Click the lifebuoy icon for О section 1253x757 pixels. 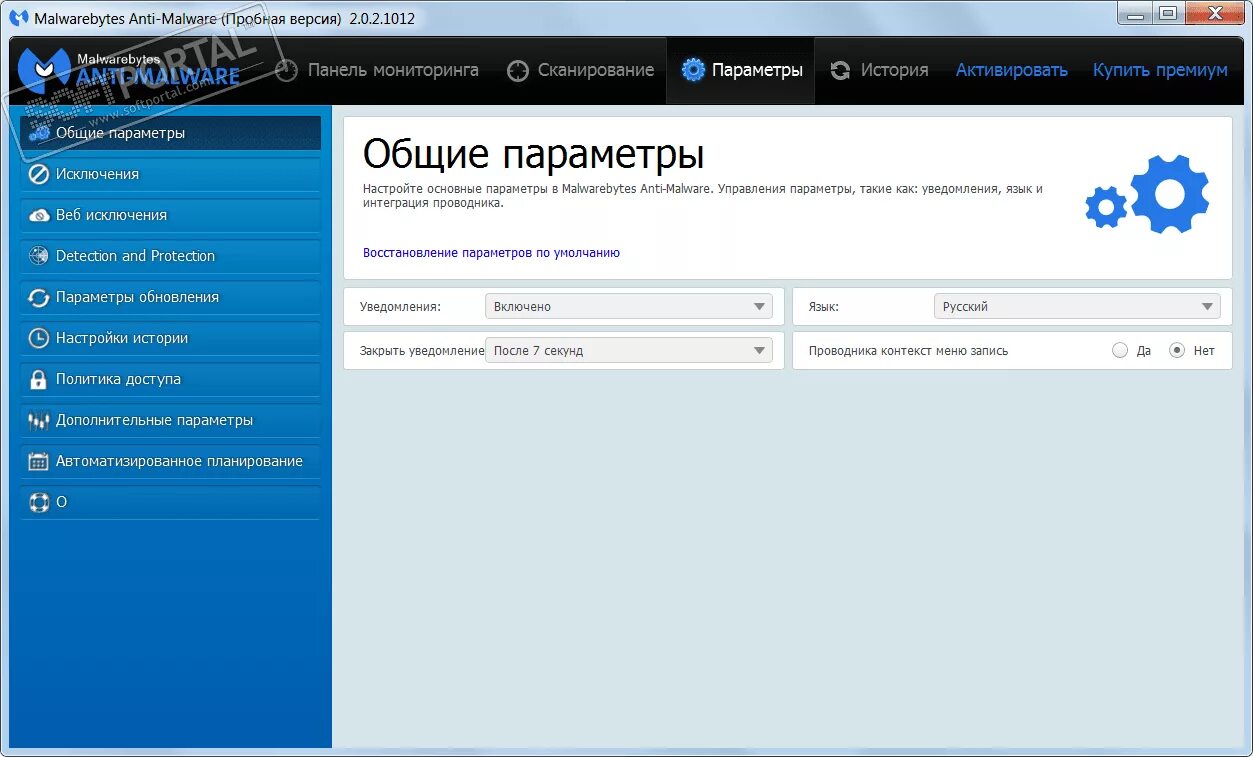(x=39, y=502)
